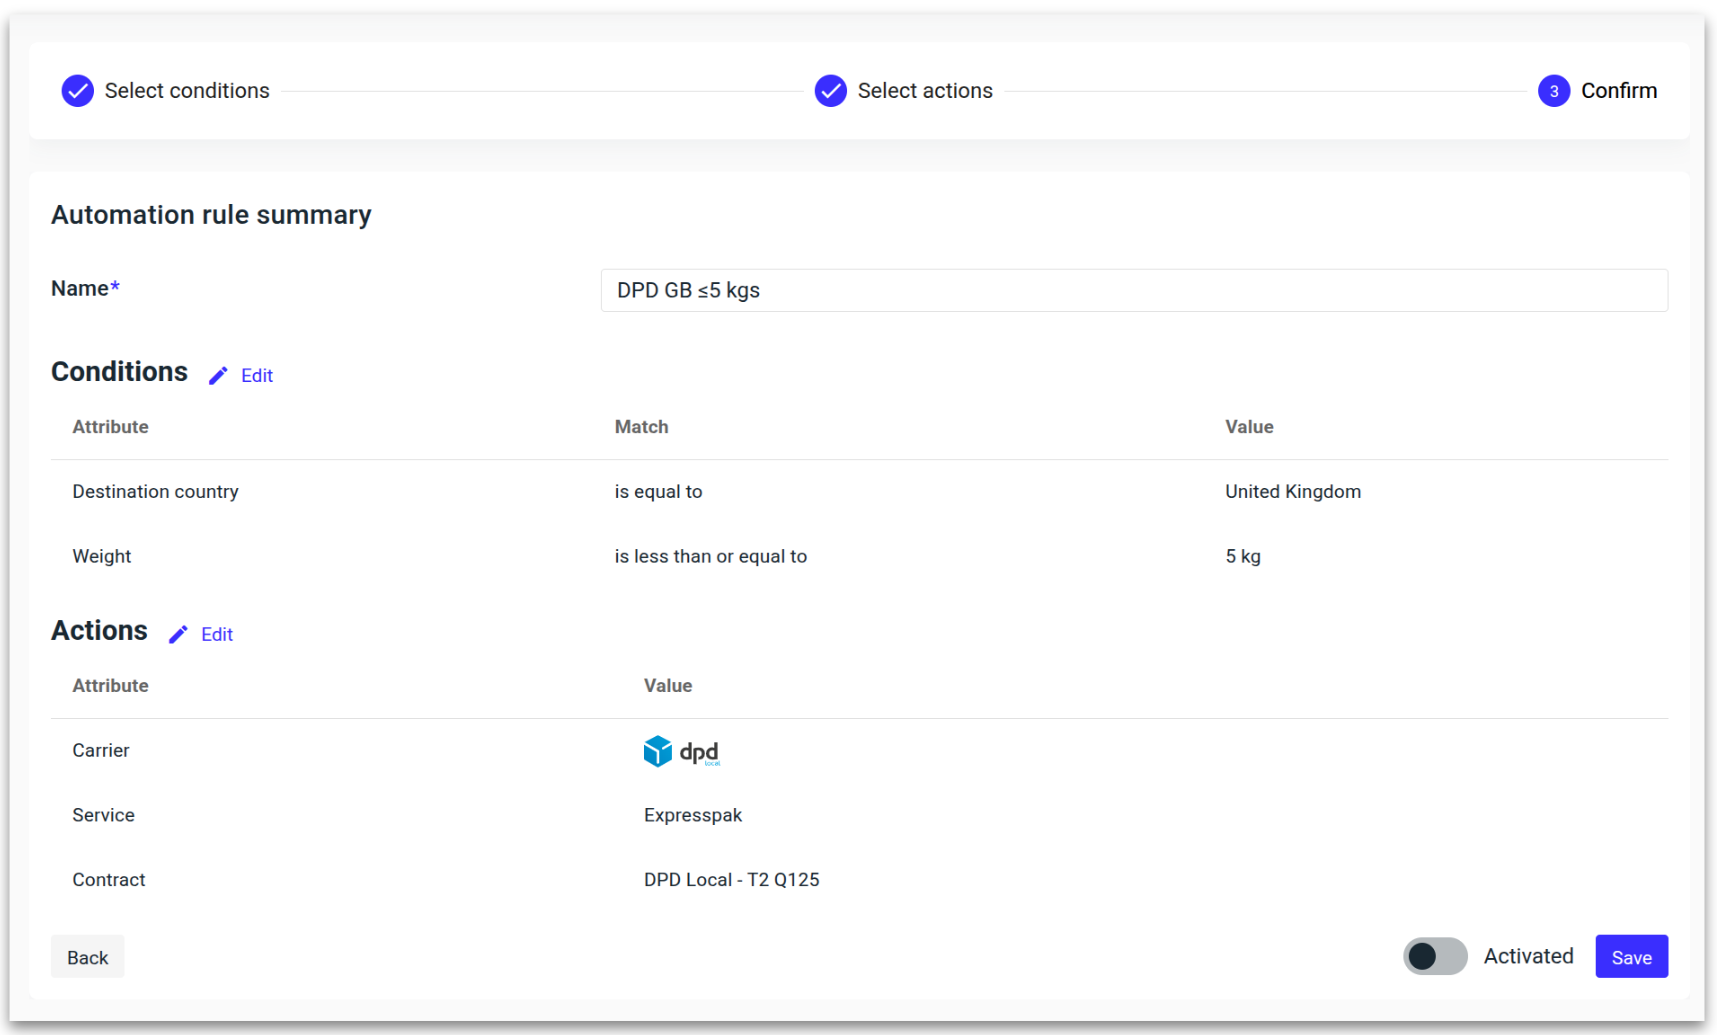Click the United Kingdom condition value

(1292, 492)
